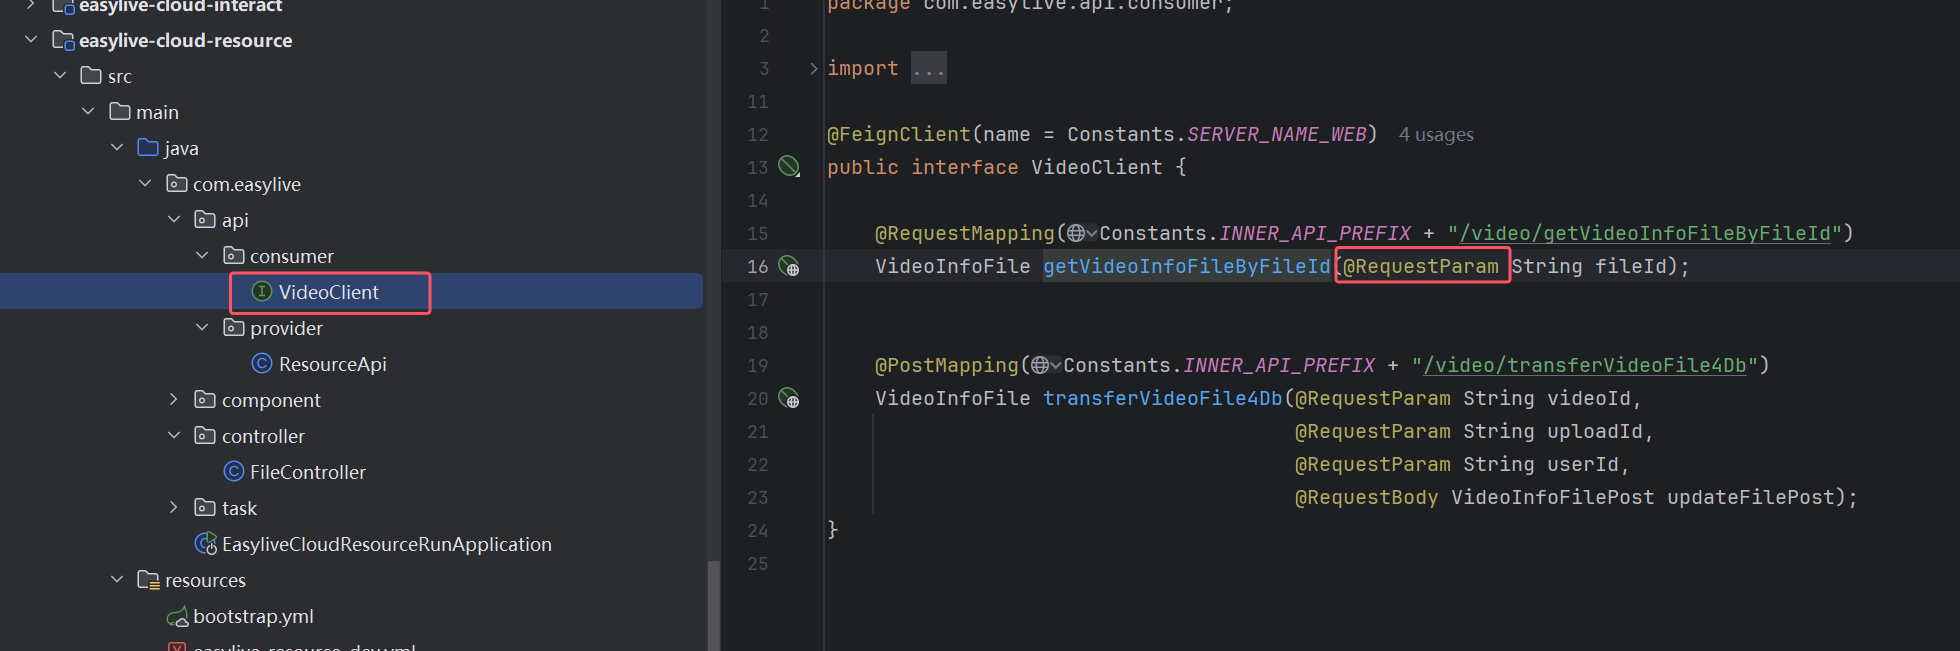1960x651 pixels.
Task: Click the task package icon
Action: [205, 508]
